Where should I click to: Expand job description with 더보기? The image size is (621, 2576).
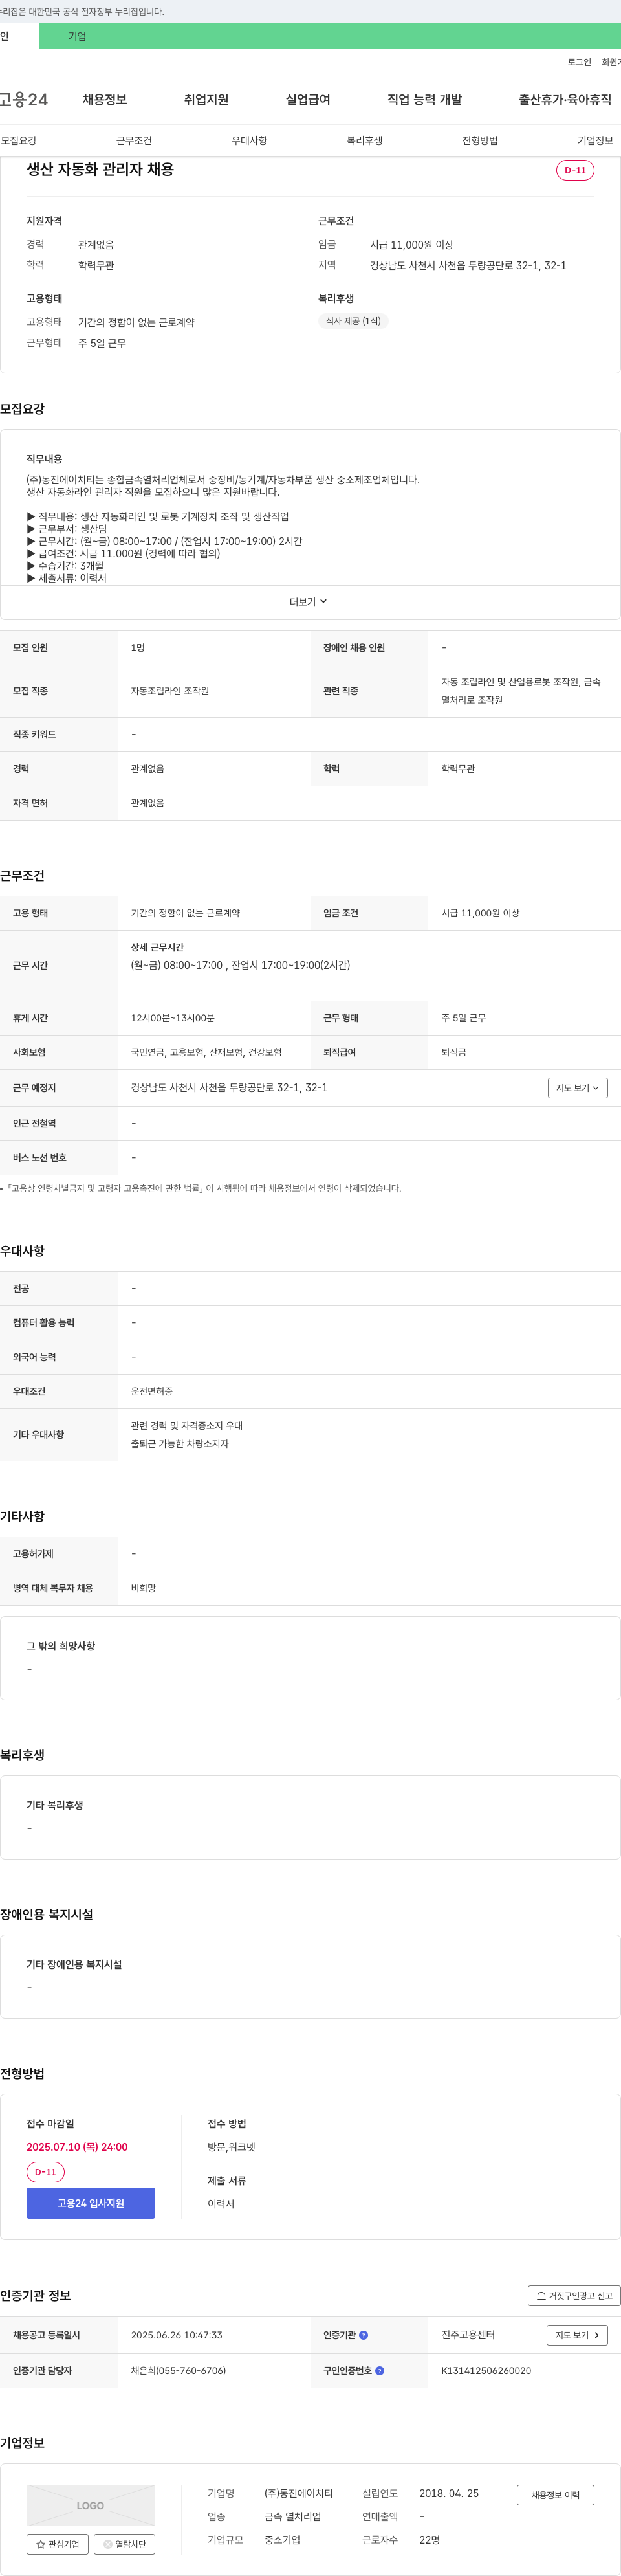point(309,602)
